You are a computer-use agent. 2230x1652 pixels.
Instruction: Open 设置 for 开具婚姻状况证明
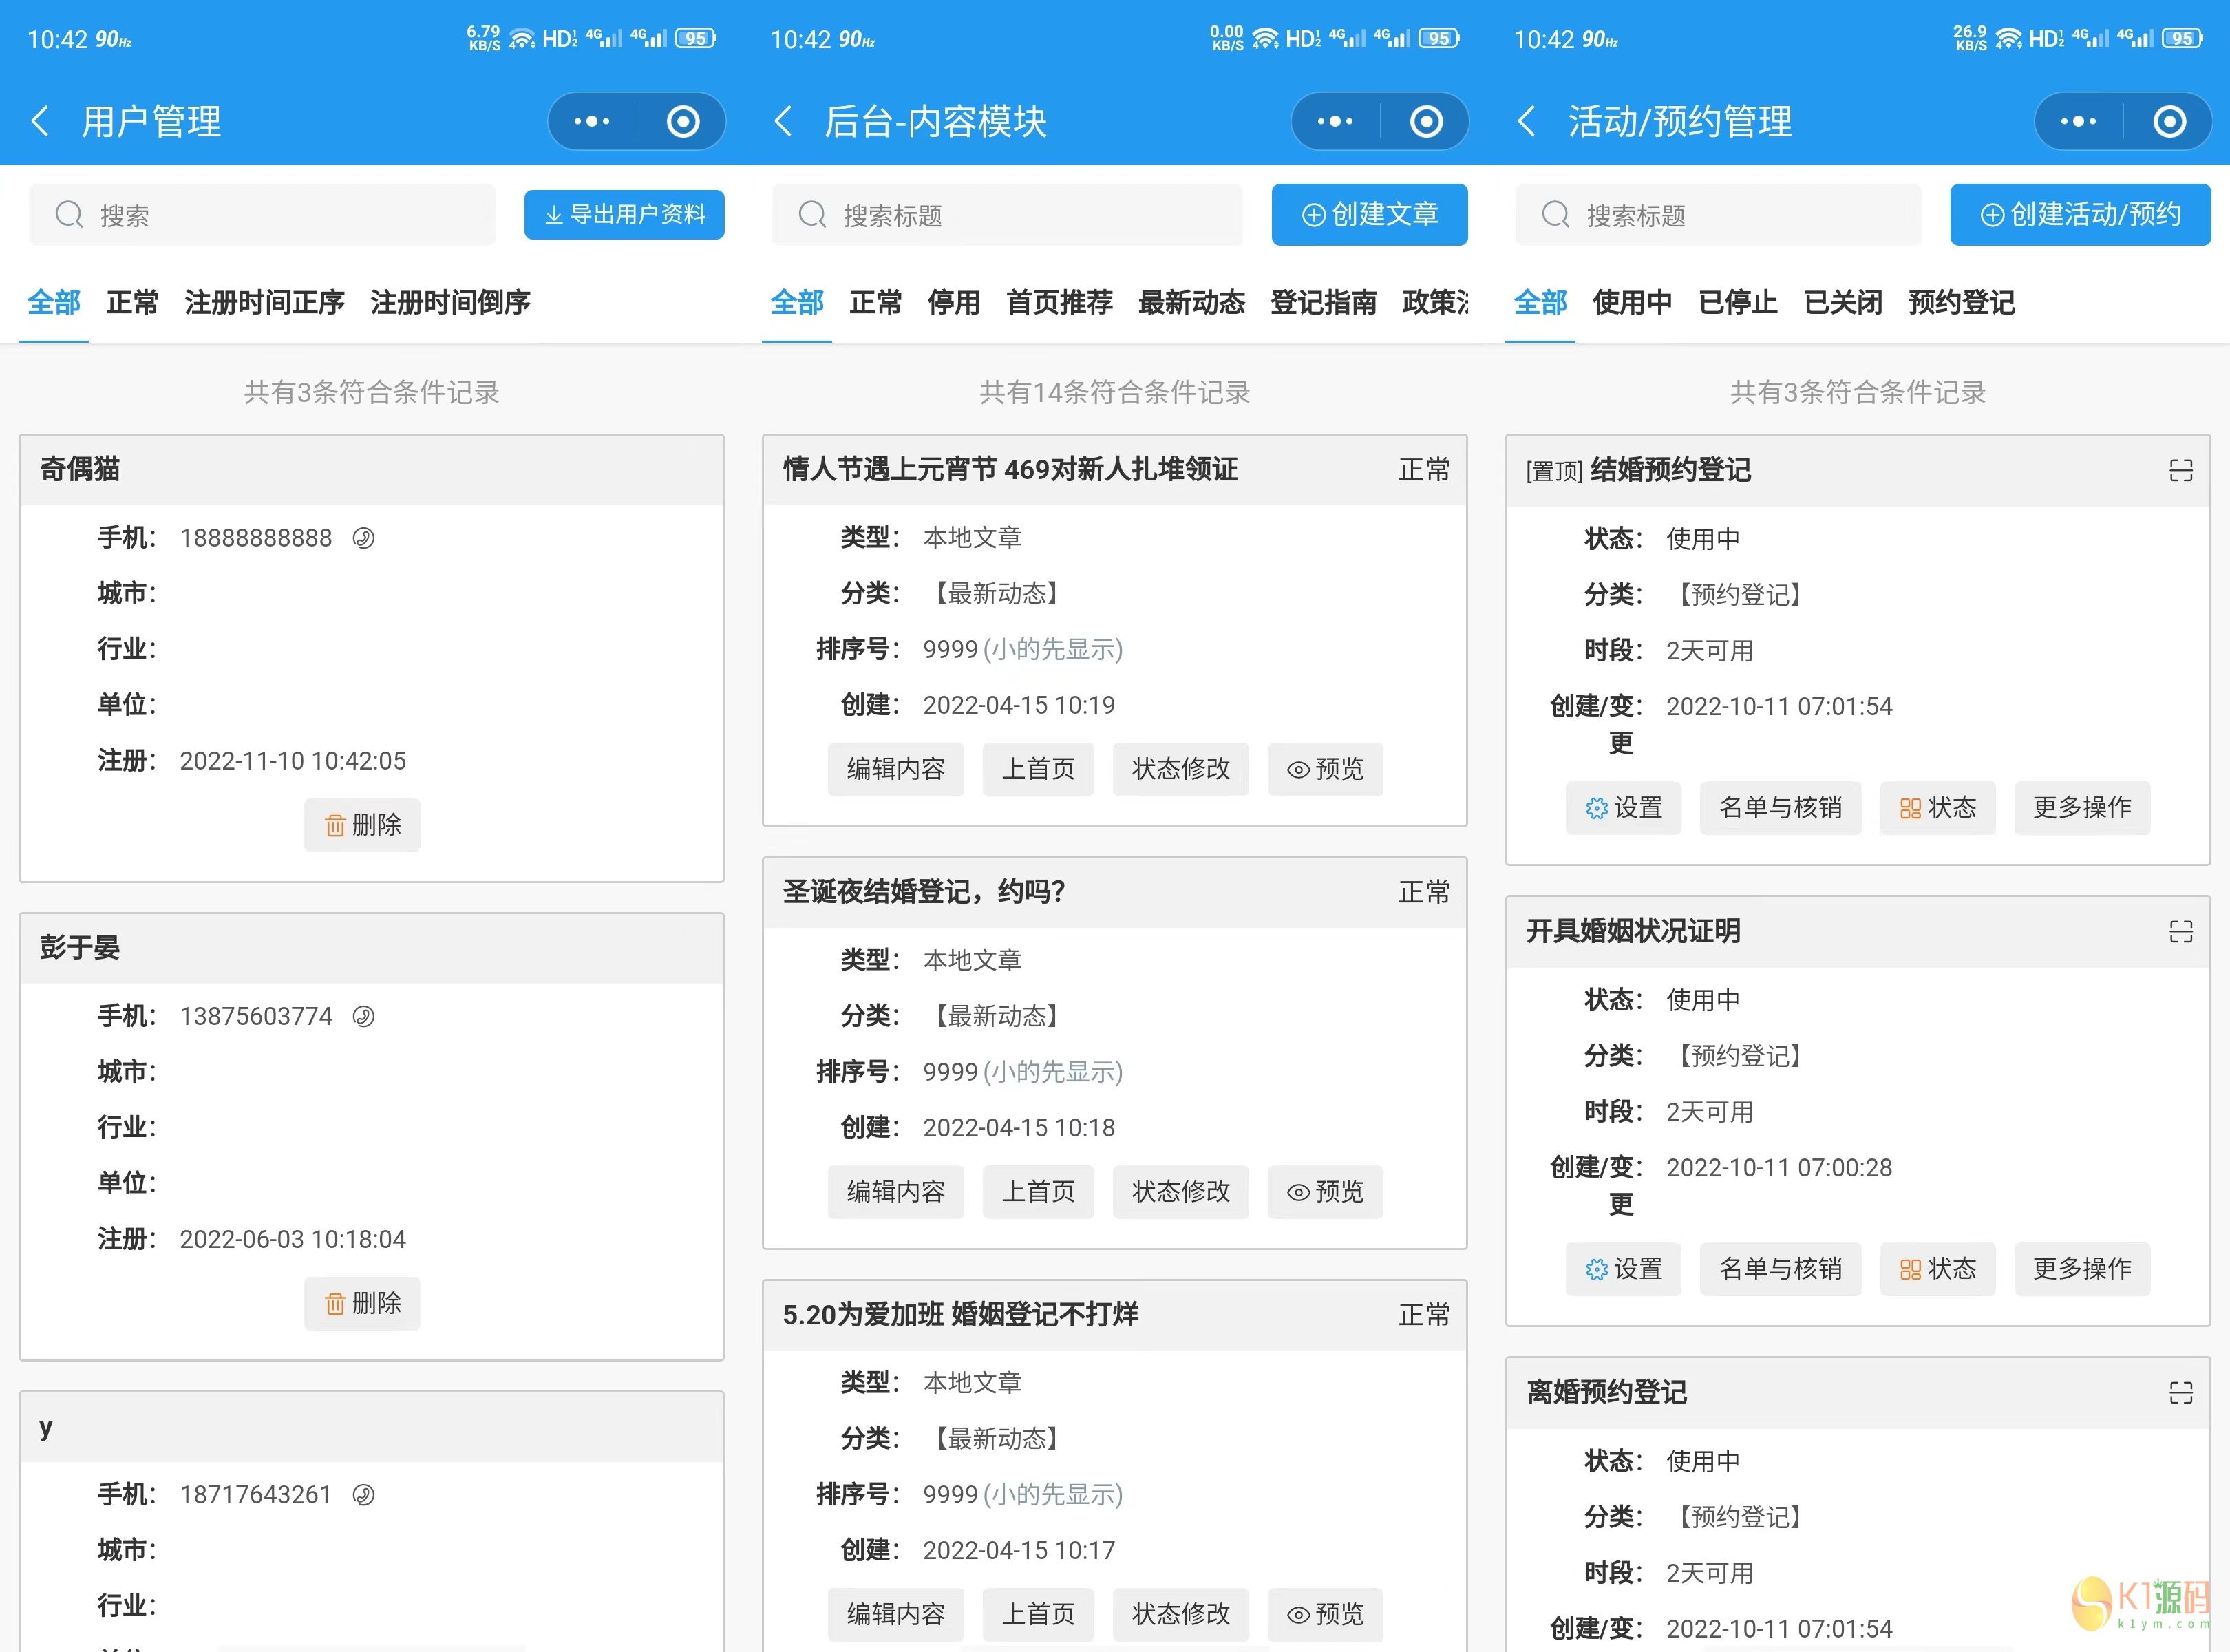coord(1623,1269)
